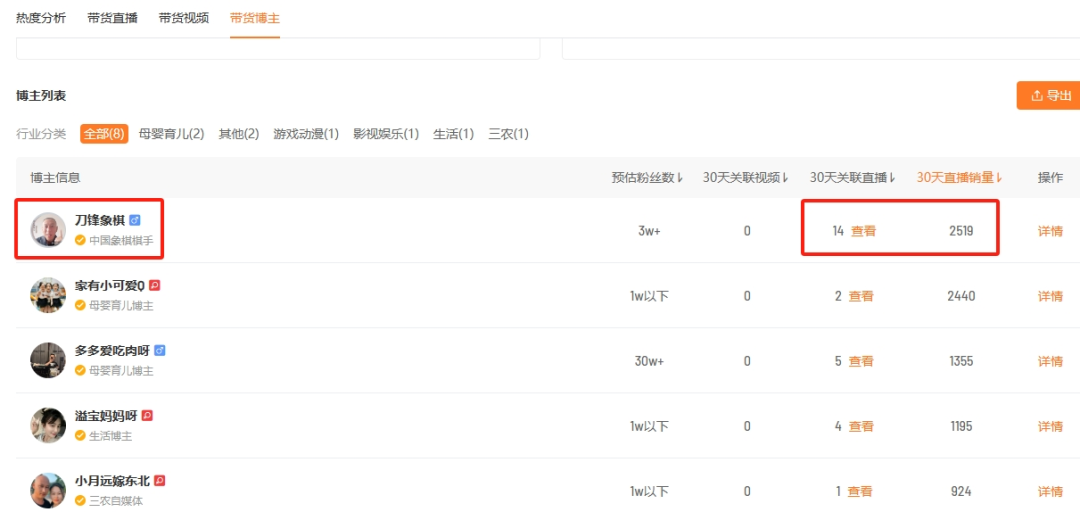Sort by 30天关联直播 column
This screenshot has height=512, width=1080.
[852, 178]
